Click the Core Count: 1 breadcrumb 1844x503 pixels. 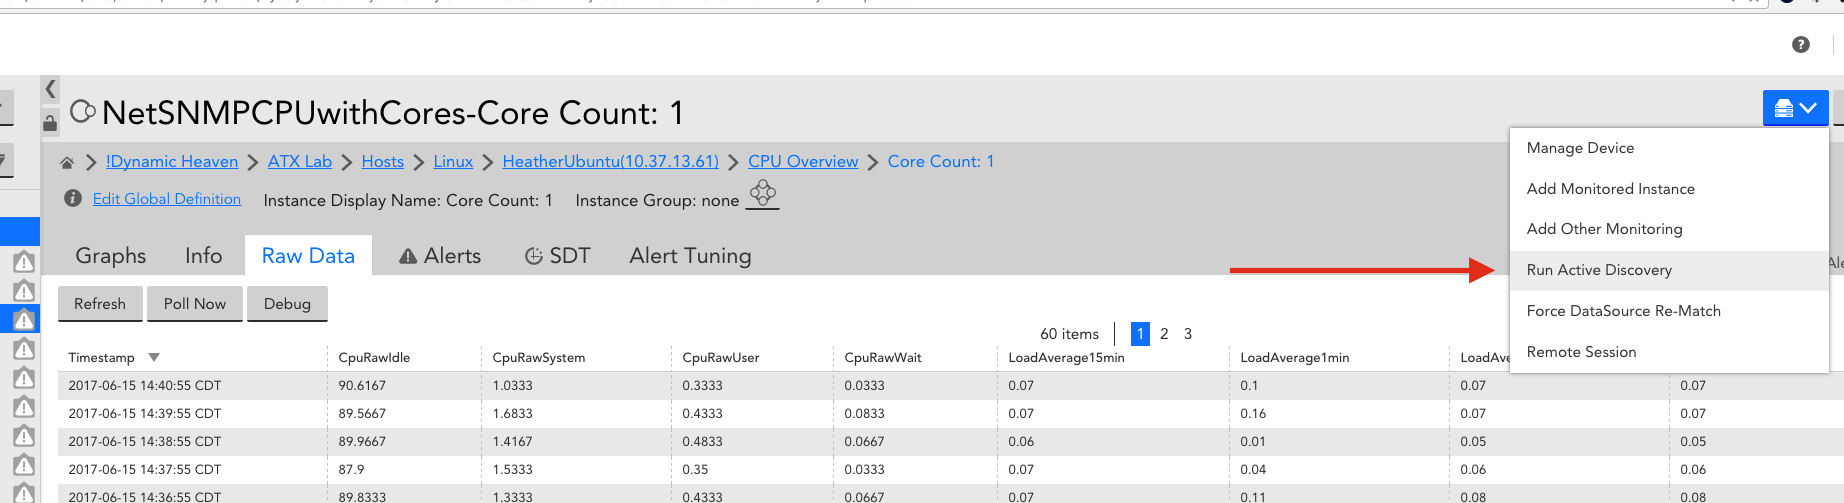pyautogui.click(x=941, y=162)
